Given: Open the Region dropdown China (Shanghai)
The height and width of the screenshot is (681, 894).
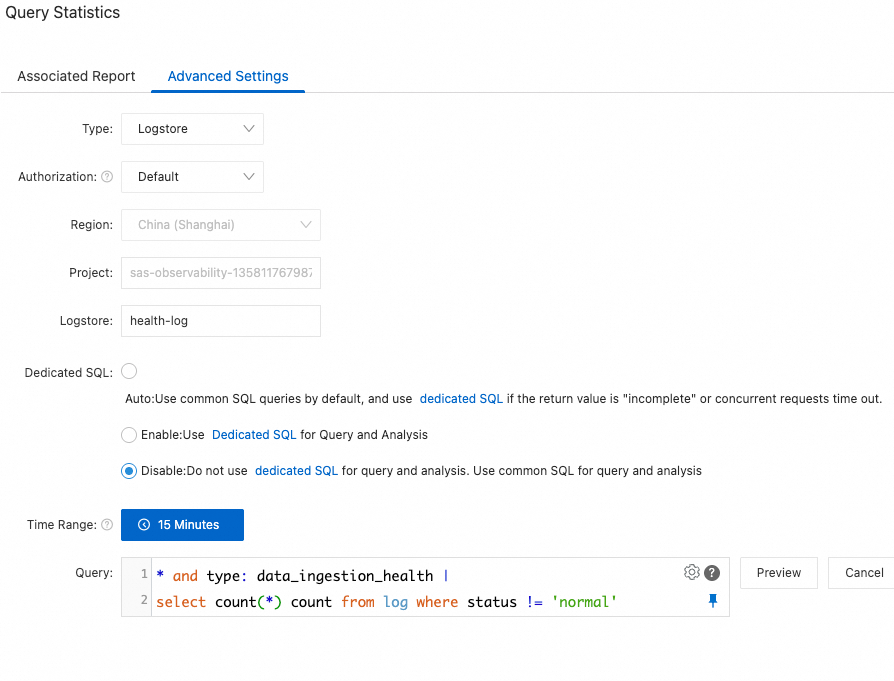Looking at the screenshot, I should [220, 225].
